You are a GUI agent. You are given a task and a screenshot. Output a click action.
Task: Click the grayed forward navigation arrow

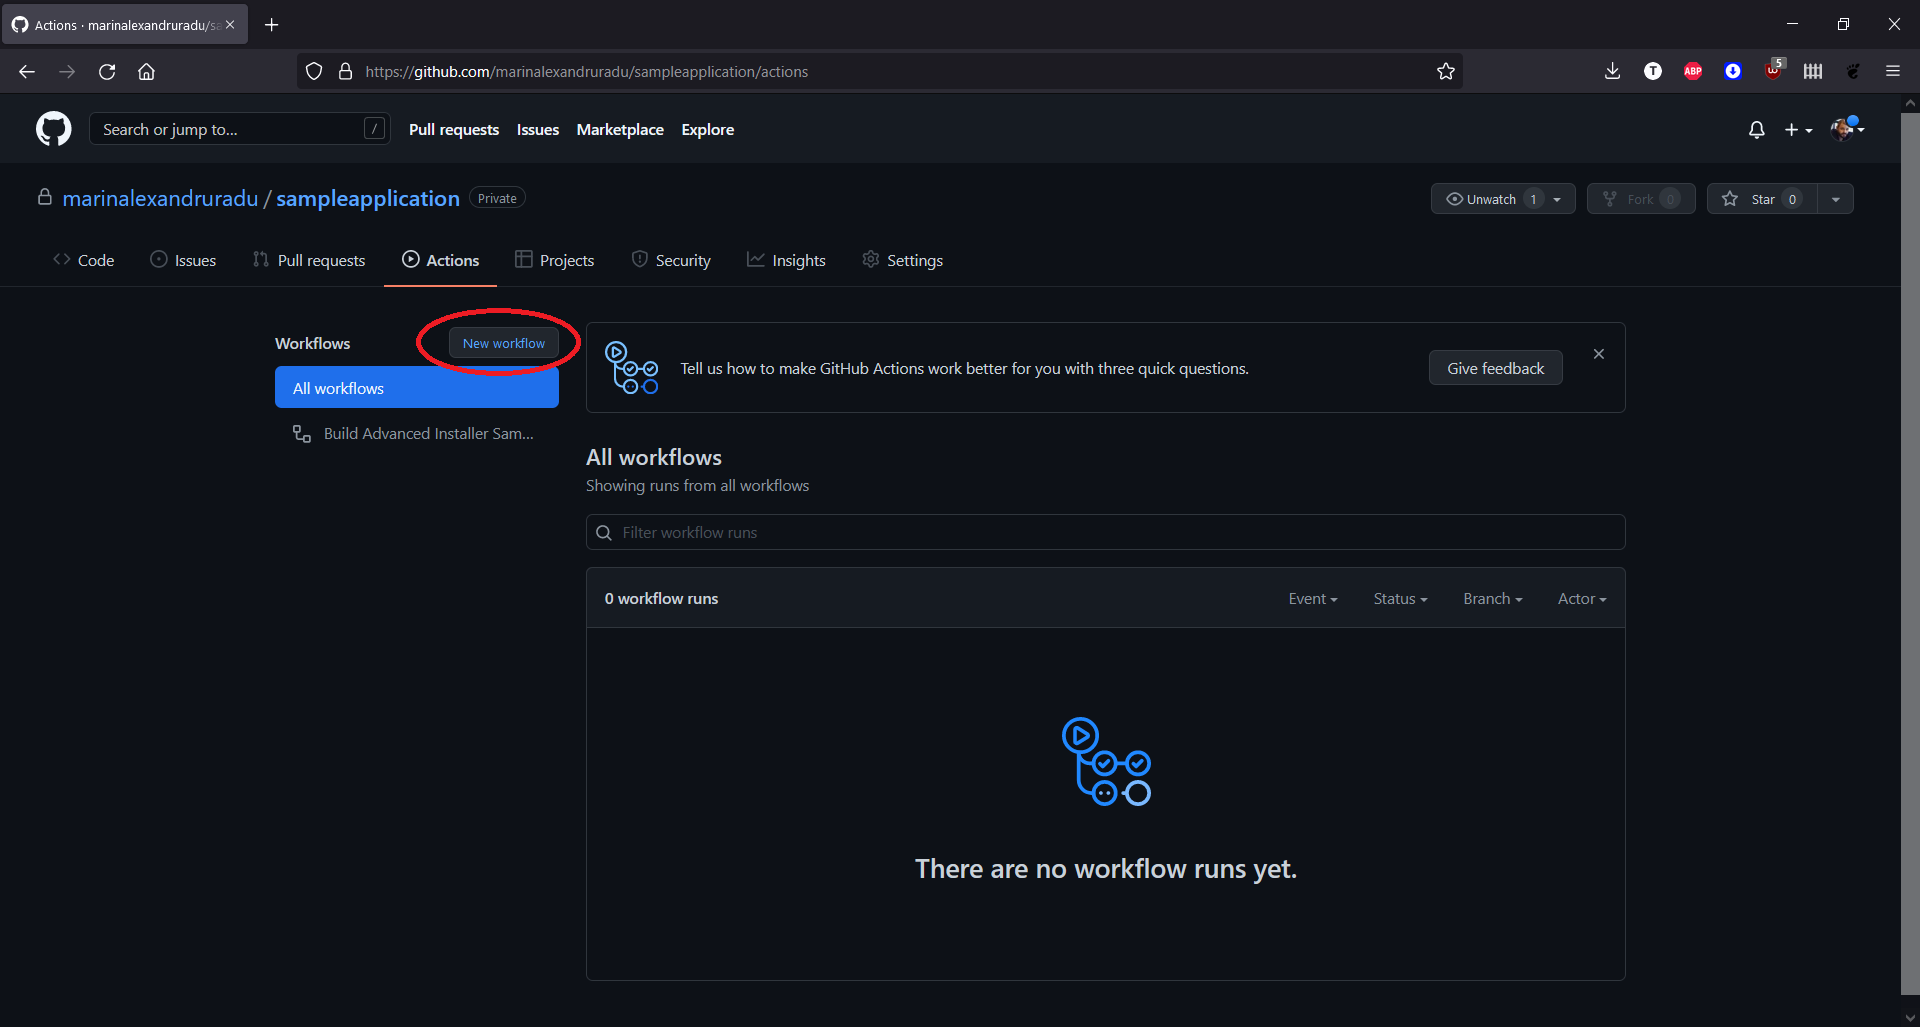click(x=67, y=71)
